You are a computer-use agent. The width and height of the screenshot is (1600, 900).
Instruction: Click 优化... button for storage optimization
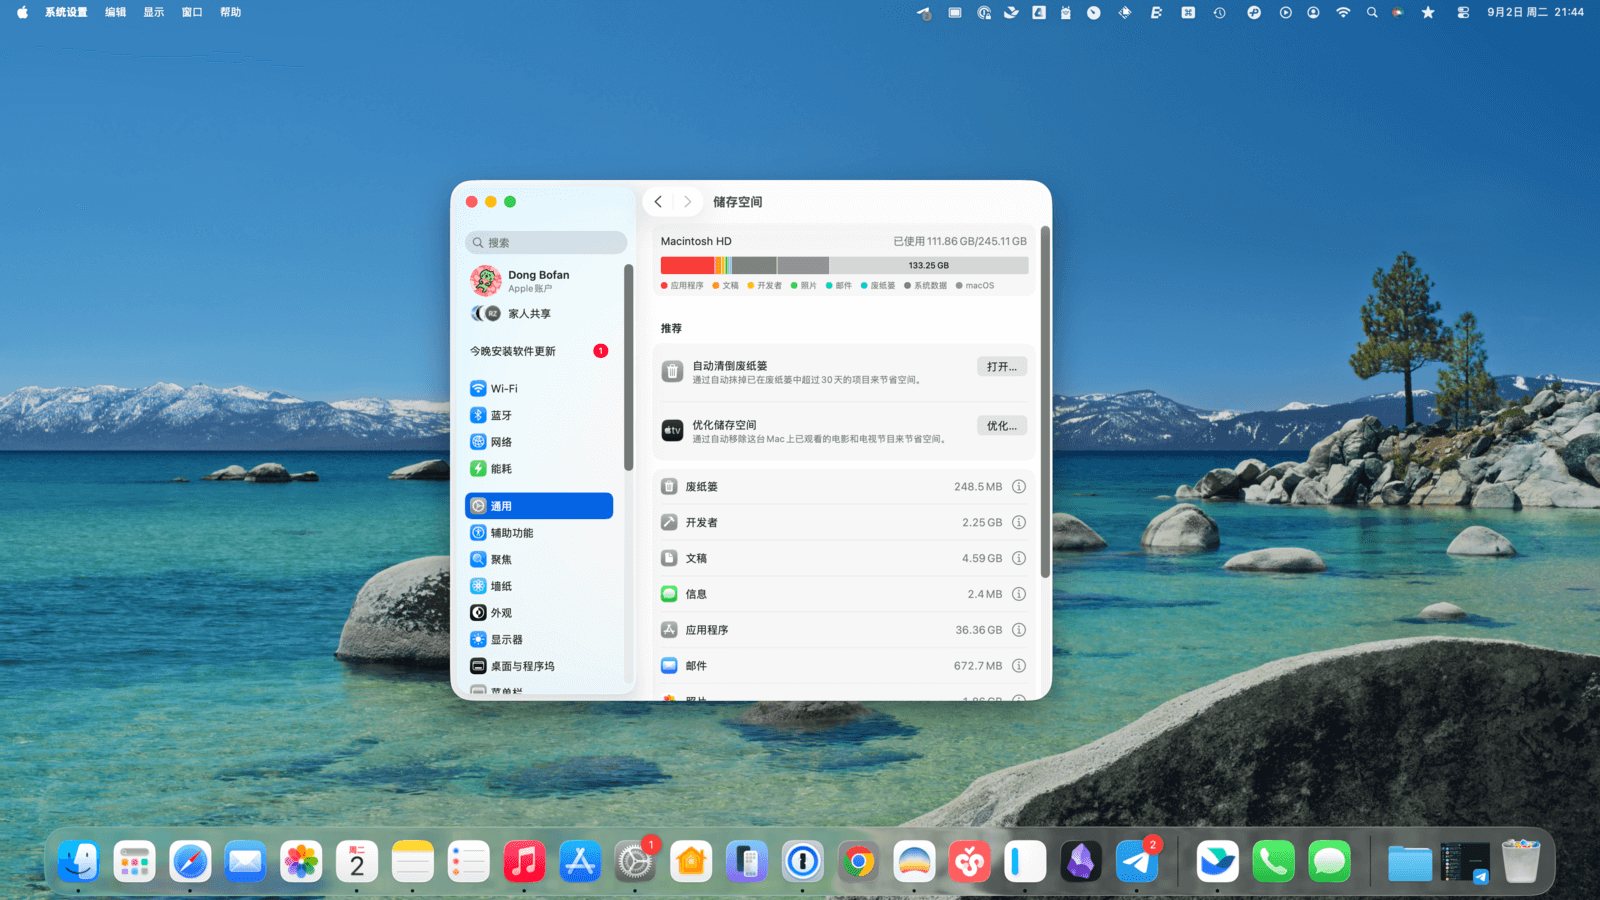click(1001, 426)
